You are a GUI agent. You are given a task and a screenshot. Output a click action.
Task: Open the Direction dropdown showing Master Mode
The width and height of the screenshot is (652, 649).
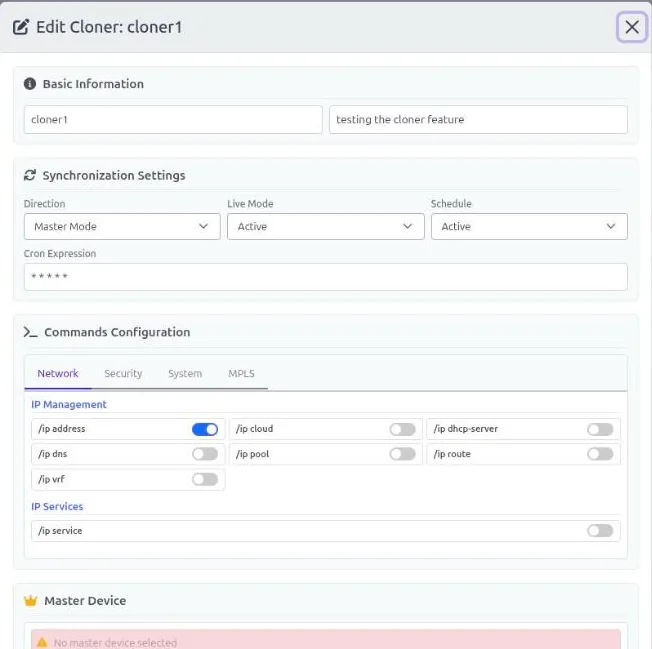[122, 226]
